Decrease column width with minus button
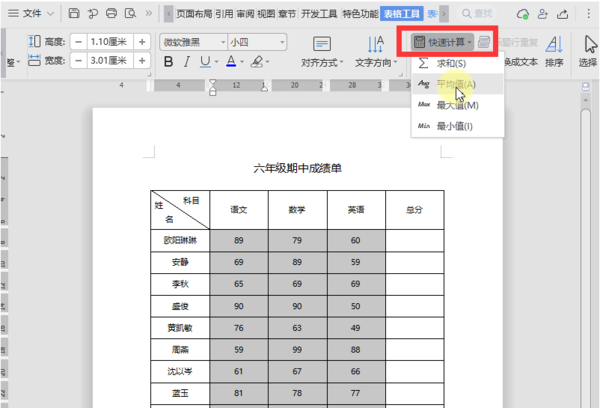The width and height of the screenshot is (600, 408). tap(78, 60)
